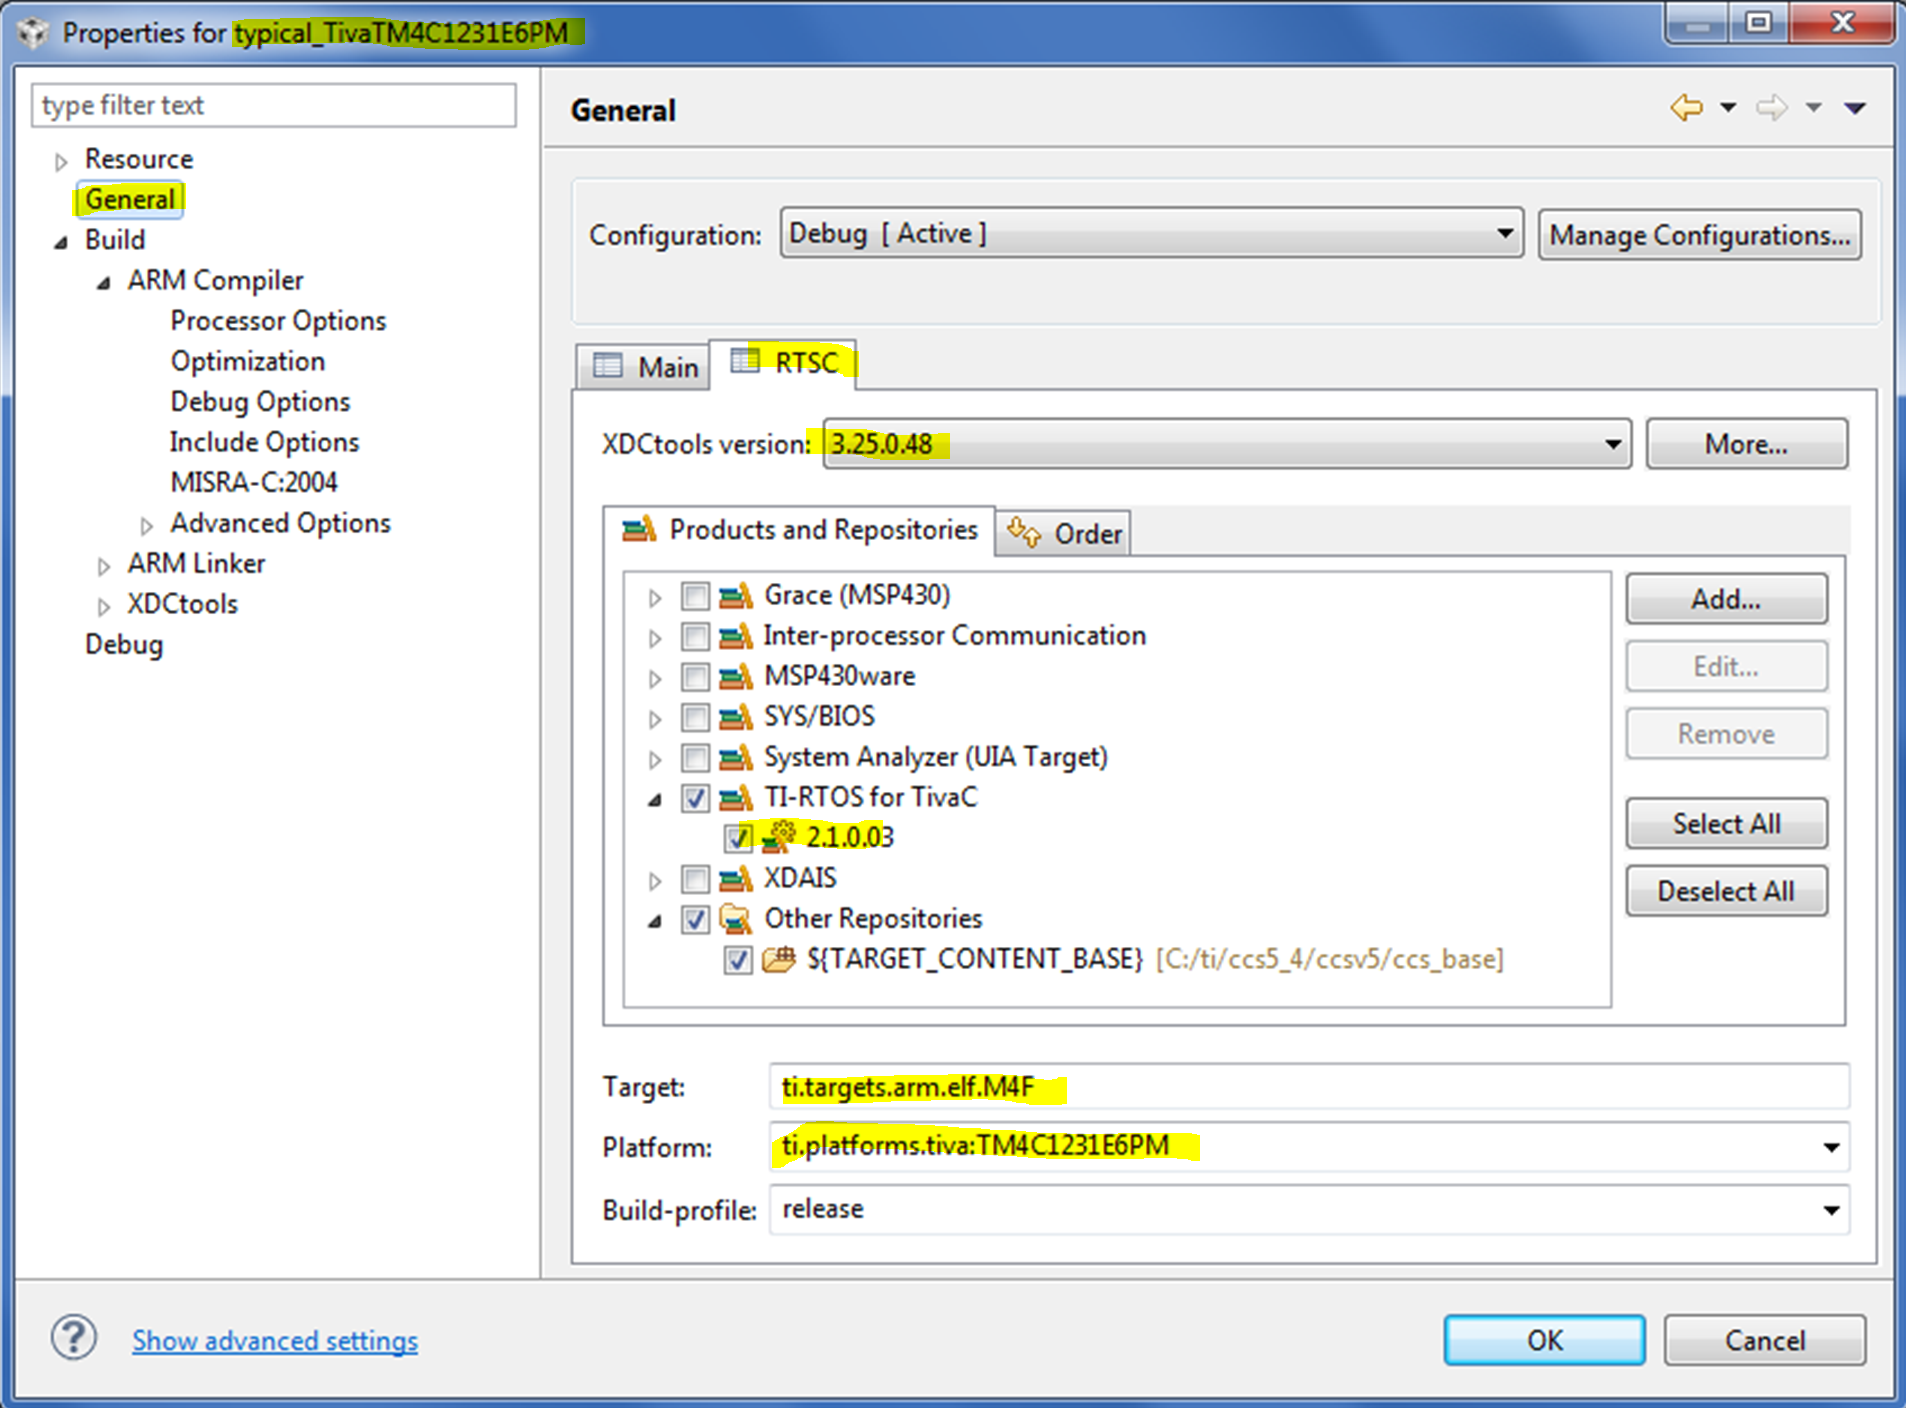Check the Inter-processor Communication checkbox
This screenshot has width=1906, height=1408.
pos(695,636)
